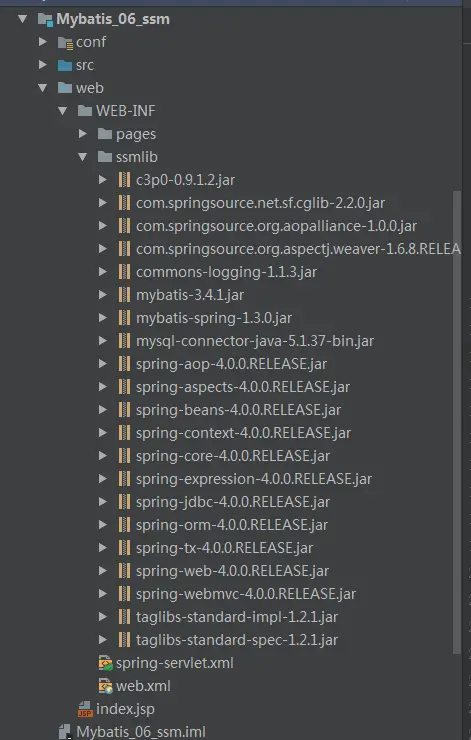Select mysql-connector-java-5.1.37-bin.jar entry
Image resolution: width=471 pixels, height=740 pixels.
pyautogui.click(x=255, y=341)
